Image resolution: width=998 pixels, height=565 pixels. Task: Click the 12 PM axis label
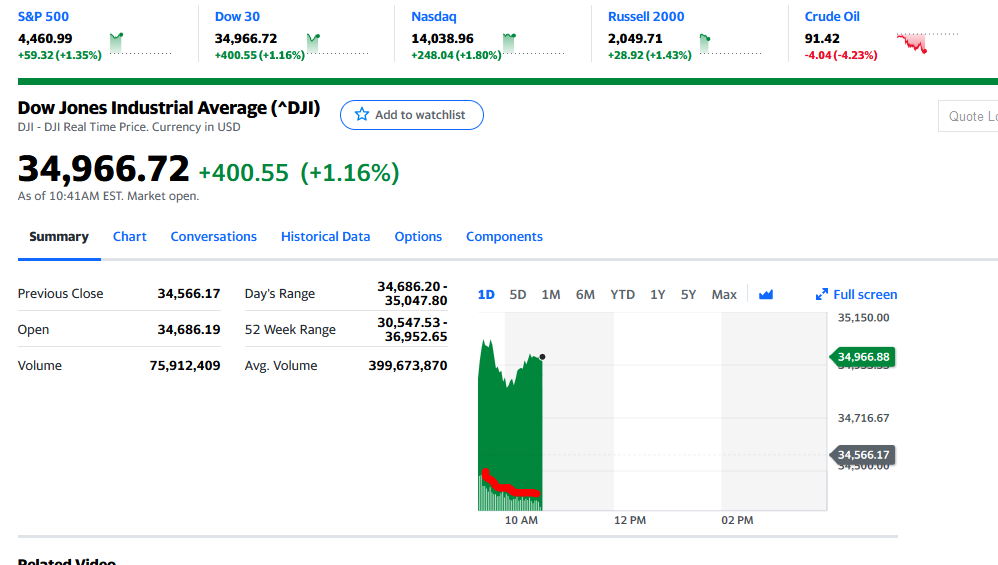[630, 520]
